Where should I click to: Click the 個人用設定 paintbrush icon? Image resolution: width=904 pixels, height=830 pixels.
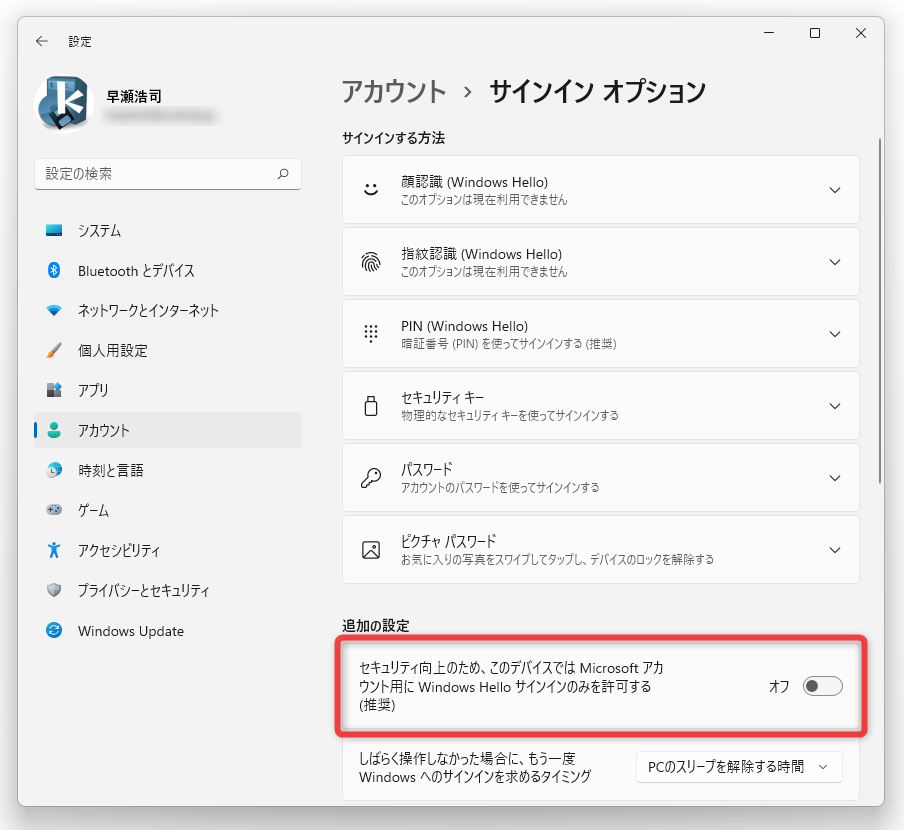coord(54,350)
